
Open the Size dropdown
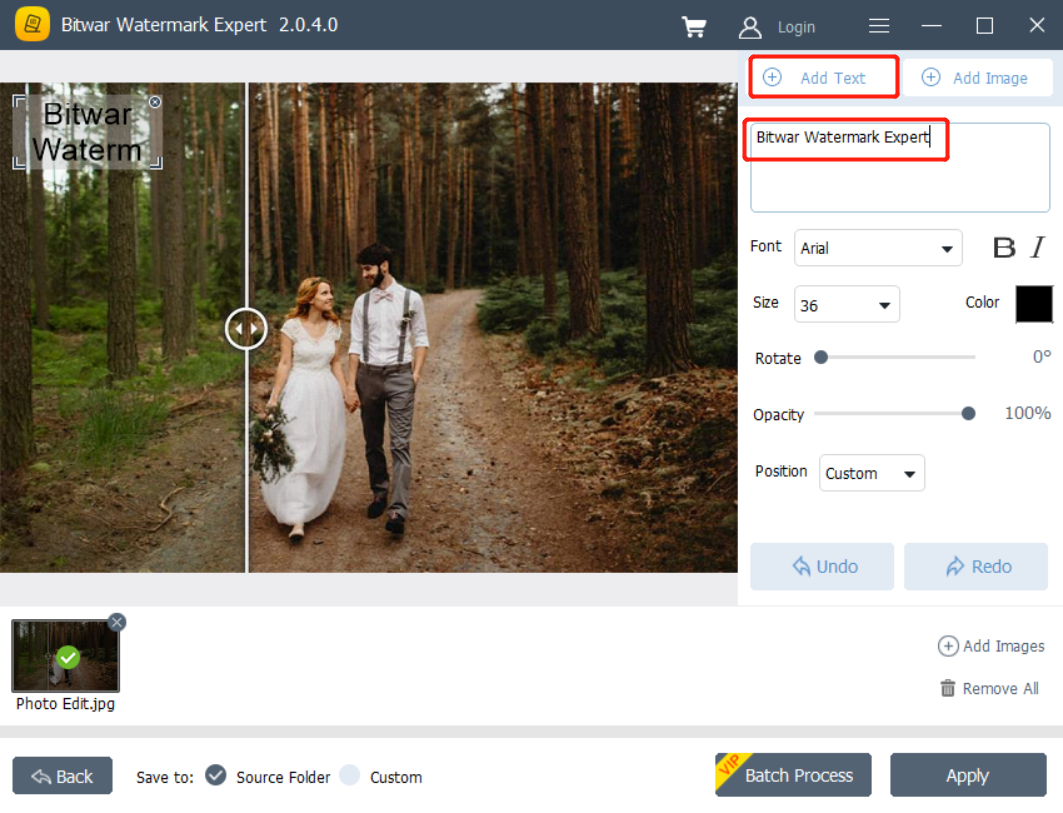tap(847, 304)
